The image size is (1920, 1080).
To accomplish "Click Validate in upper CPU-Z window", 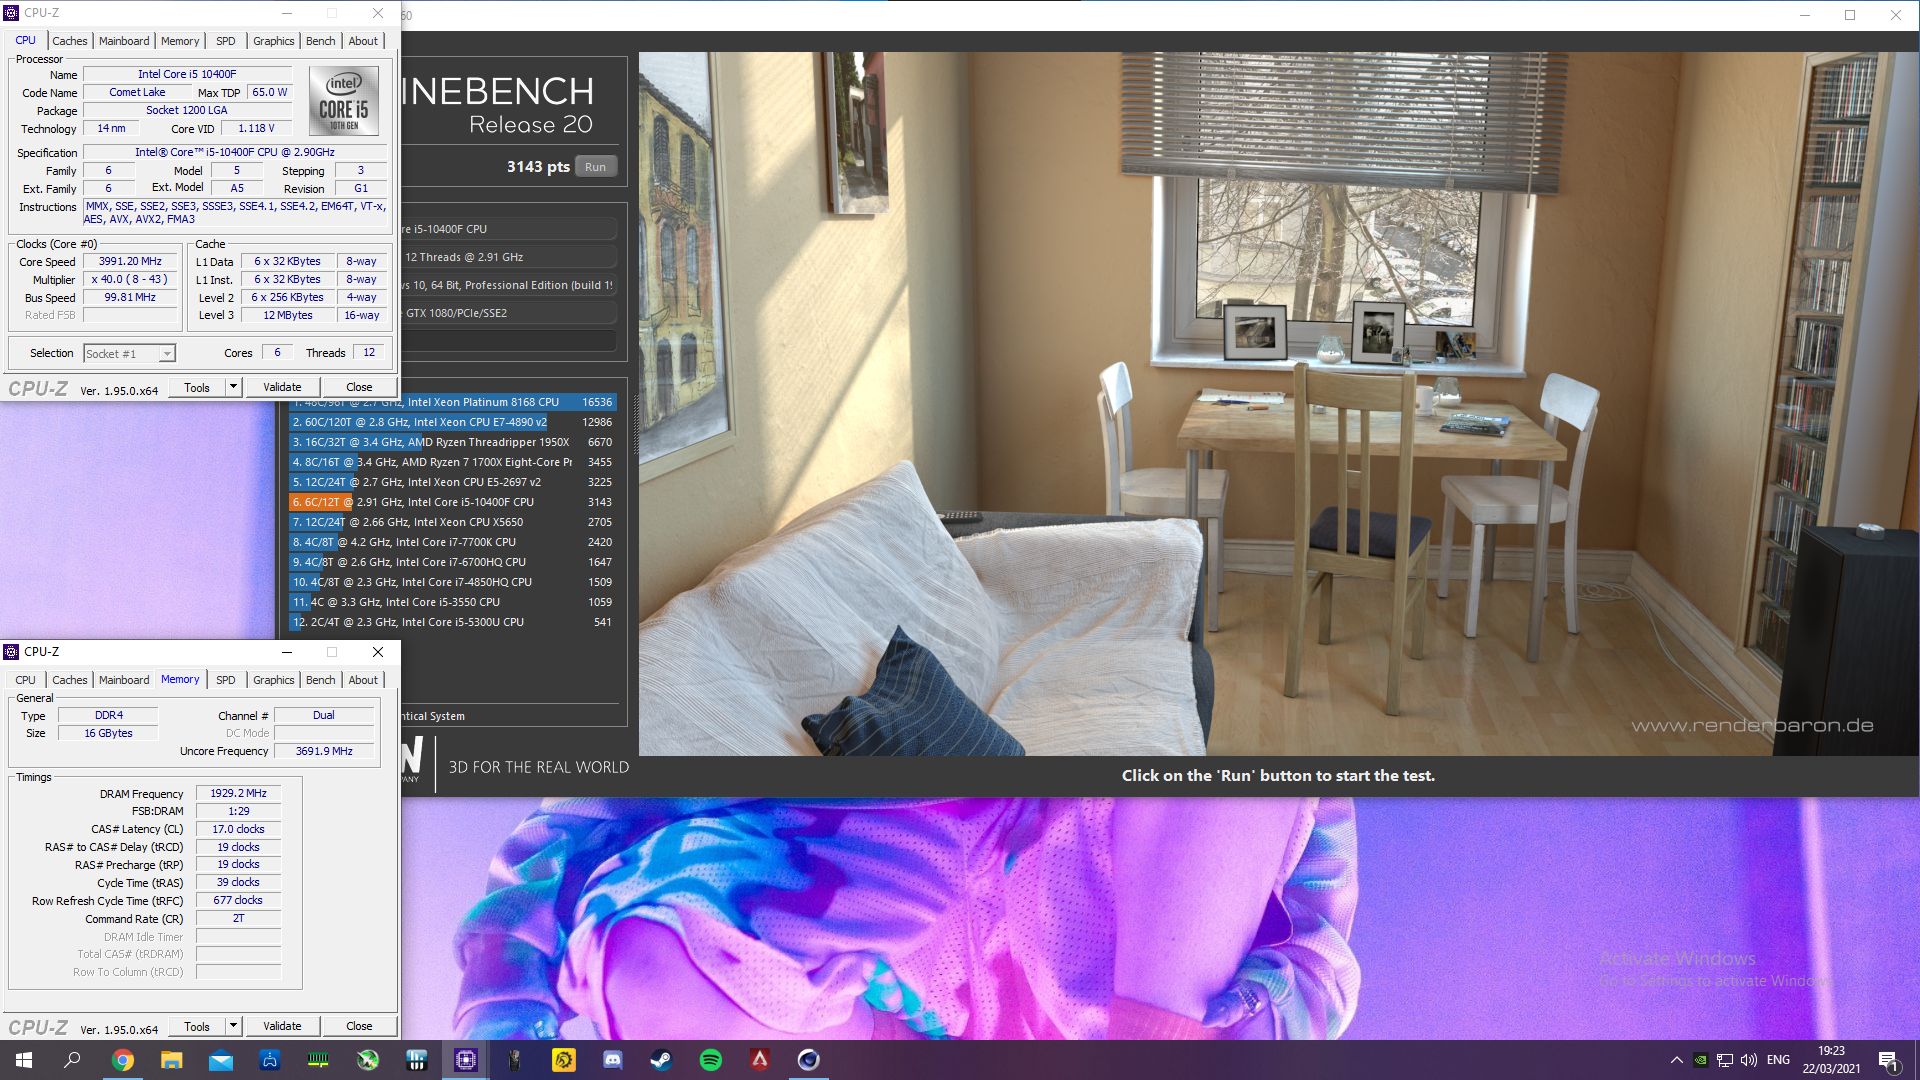I will click(x=282, y=387).
